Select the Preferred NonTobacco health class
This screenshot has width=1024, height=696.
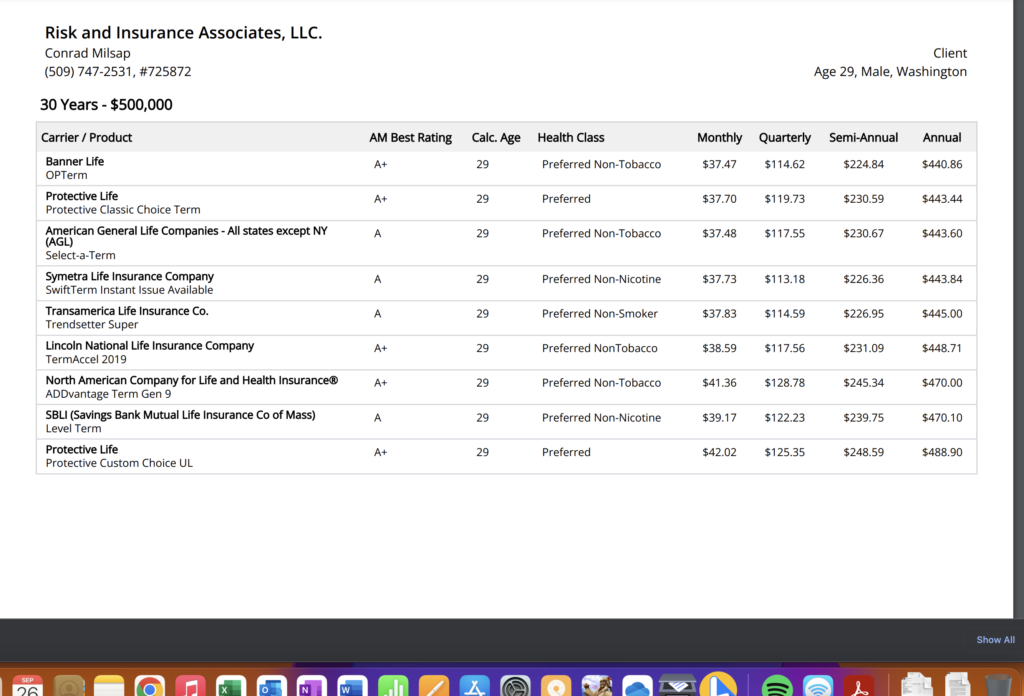(x=600, y=349)
